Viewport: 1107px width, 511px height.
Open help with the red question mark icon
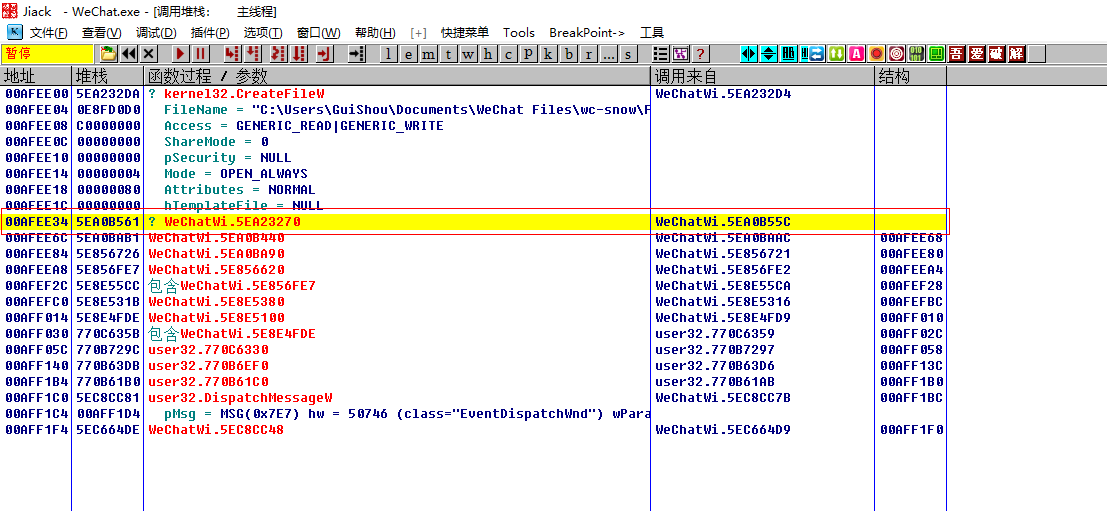(700, 54)
